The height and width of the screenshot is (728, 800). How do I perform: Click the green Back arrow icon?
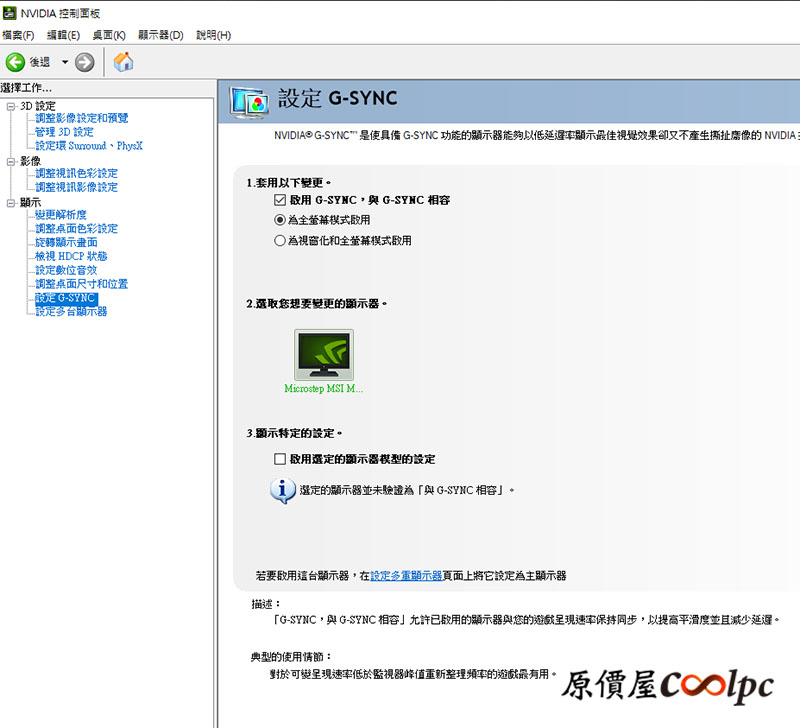(x=15, y=62)
